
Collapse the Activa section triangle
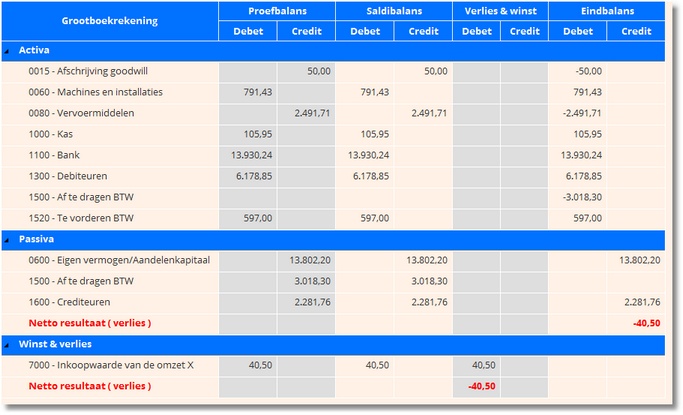[x=8, y=50]
